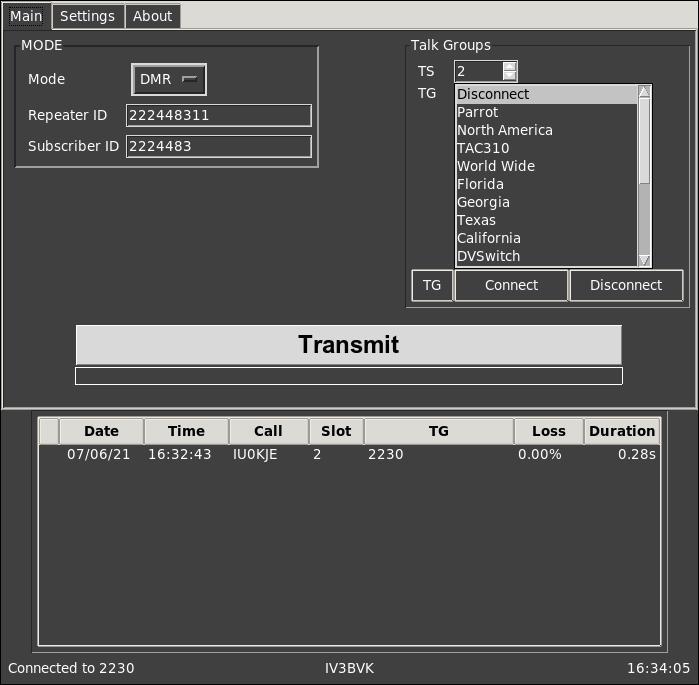Click the IV3BVK callsign in status bar
699x685 pixels.
[x=350, y=668]
